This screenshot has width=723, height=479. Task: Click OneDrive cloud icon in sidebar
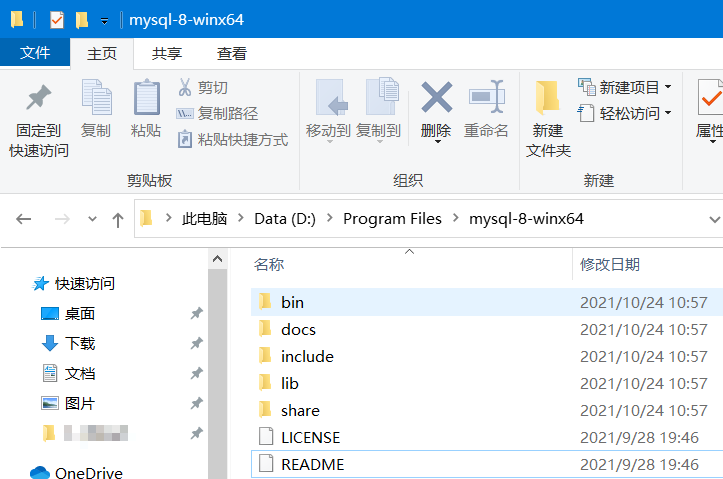coord(40,473)
